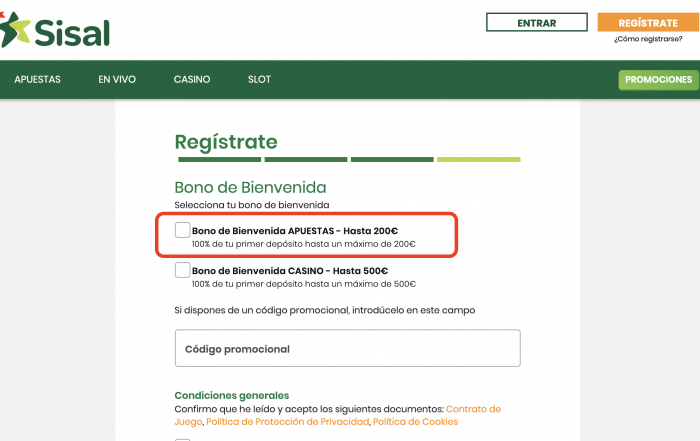Click the second progress bar segment
Viewport: 700px width, 441px height.
click(x=306, y=159)
